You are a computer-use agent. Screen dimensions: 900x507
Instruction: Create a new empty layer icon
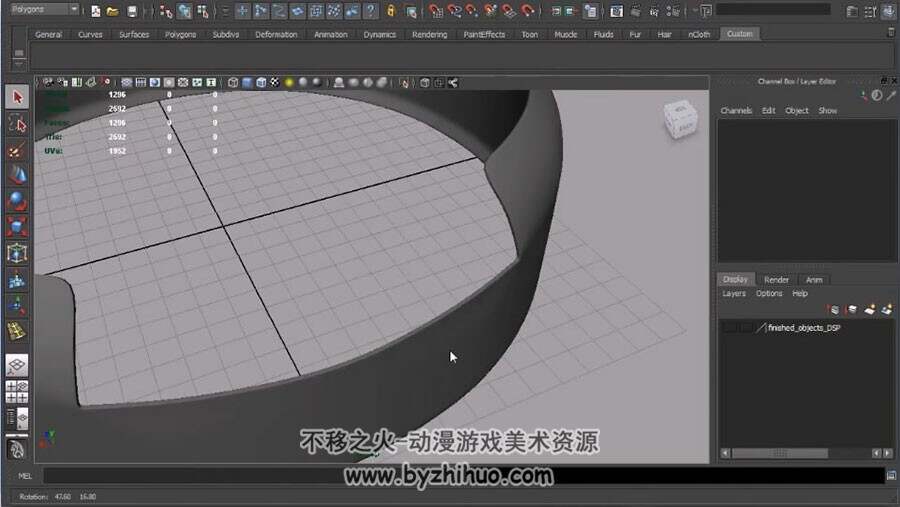870,310
